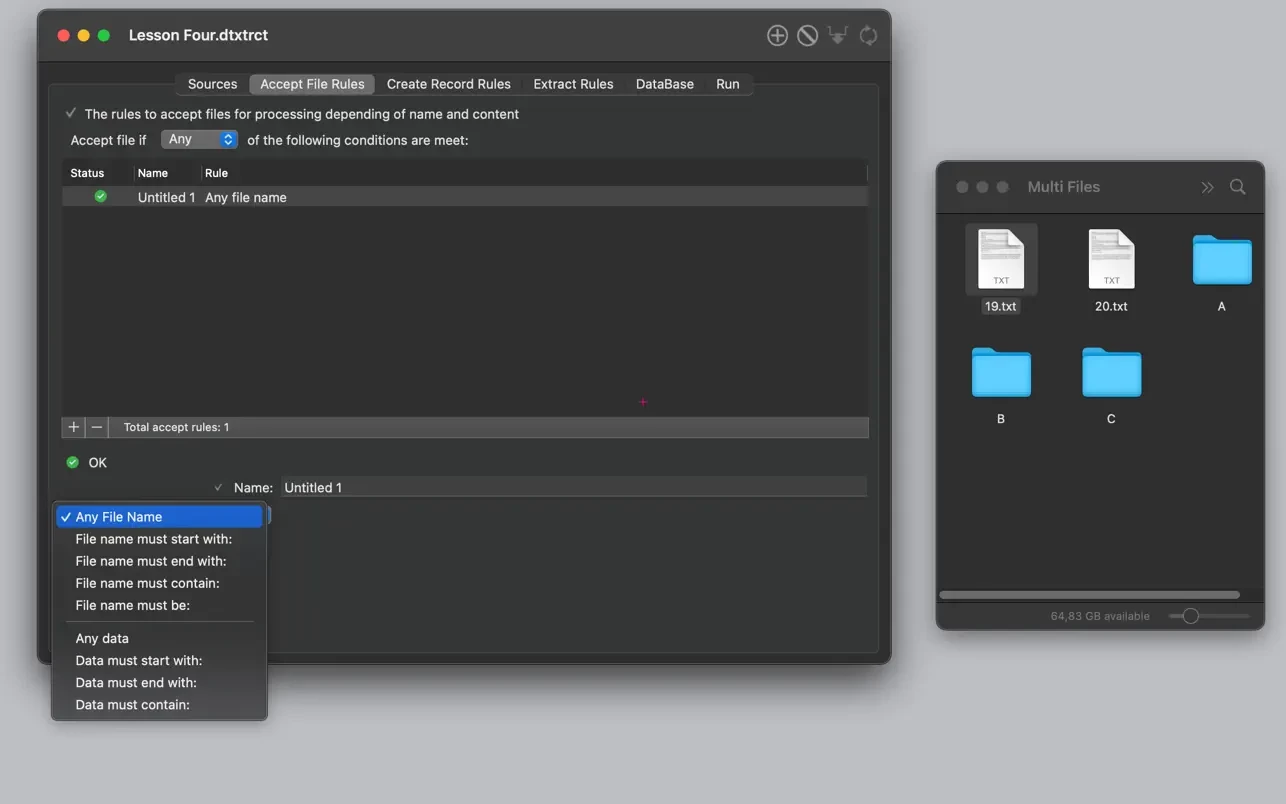1286x804 pixels.
Task: Switch to the Extract Rules tab
Action: click(573, 84)
